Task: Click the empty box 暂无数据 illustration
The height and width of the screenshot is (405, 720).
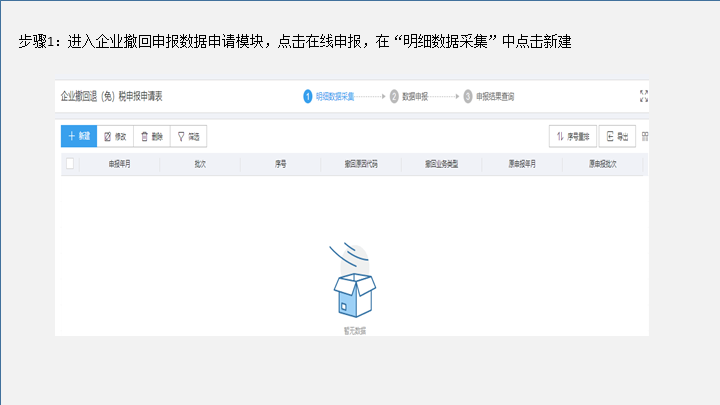Action: (354, 280)
